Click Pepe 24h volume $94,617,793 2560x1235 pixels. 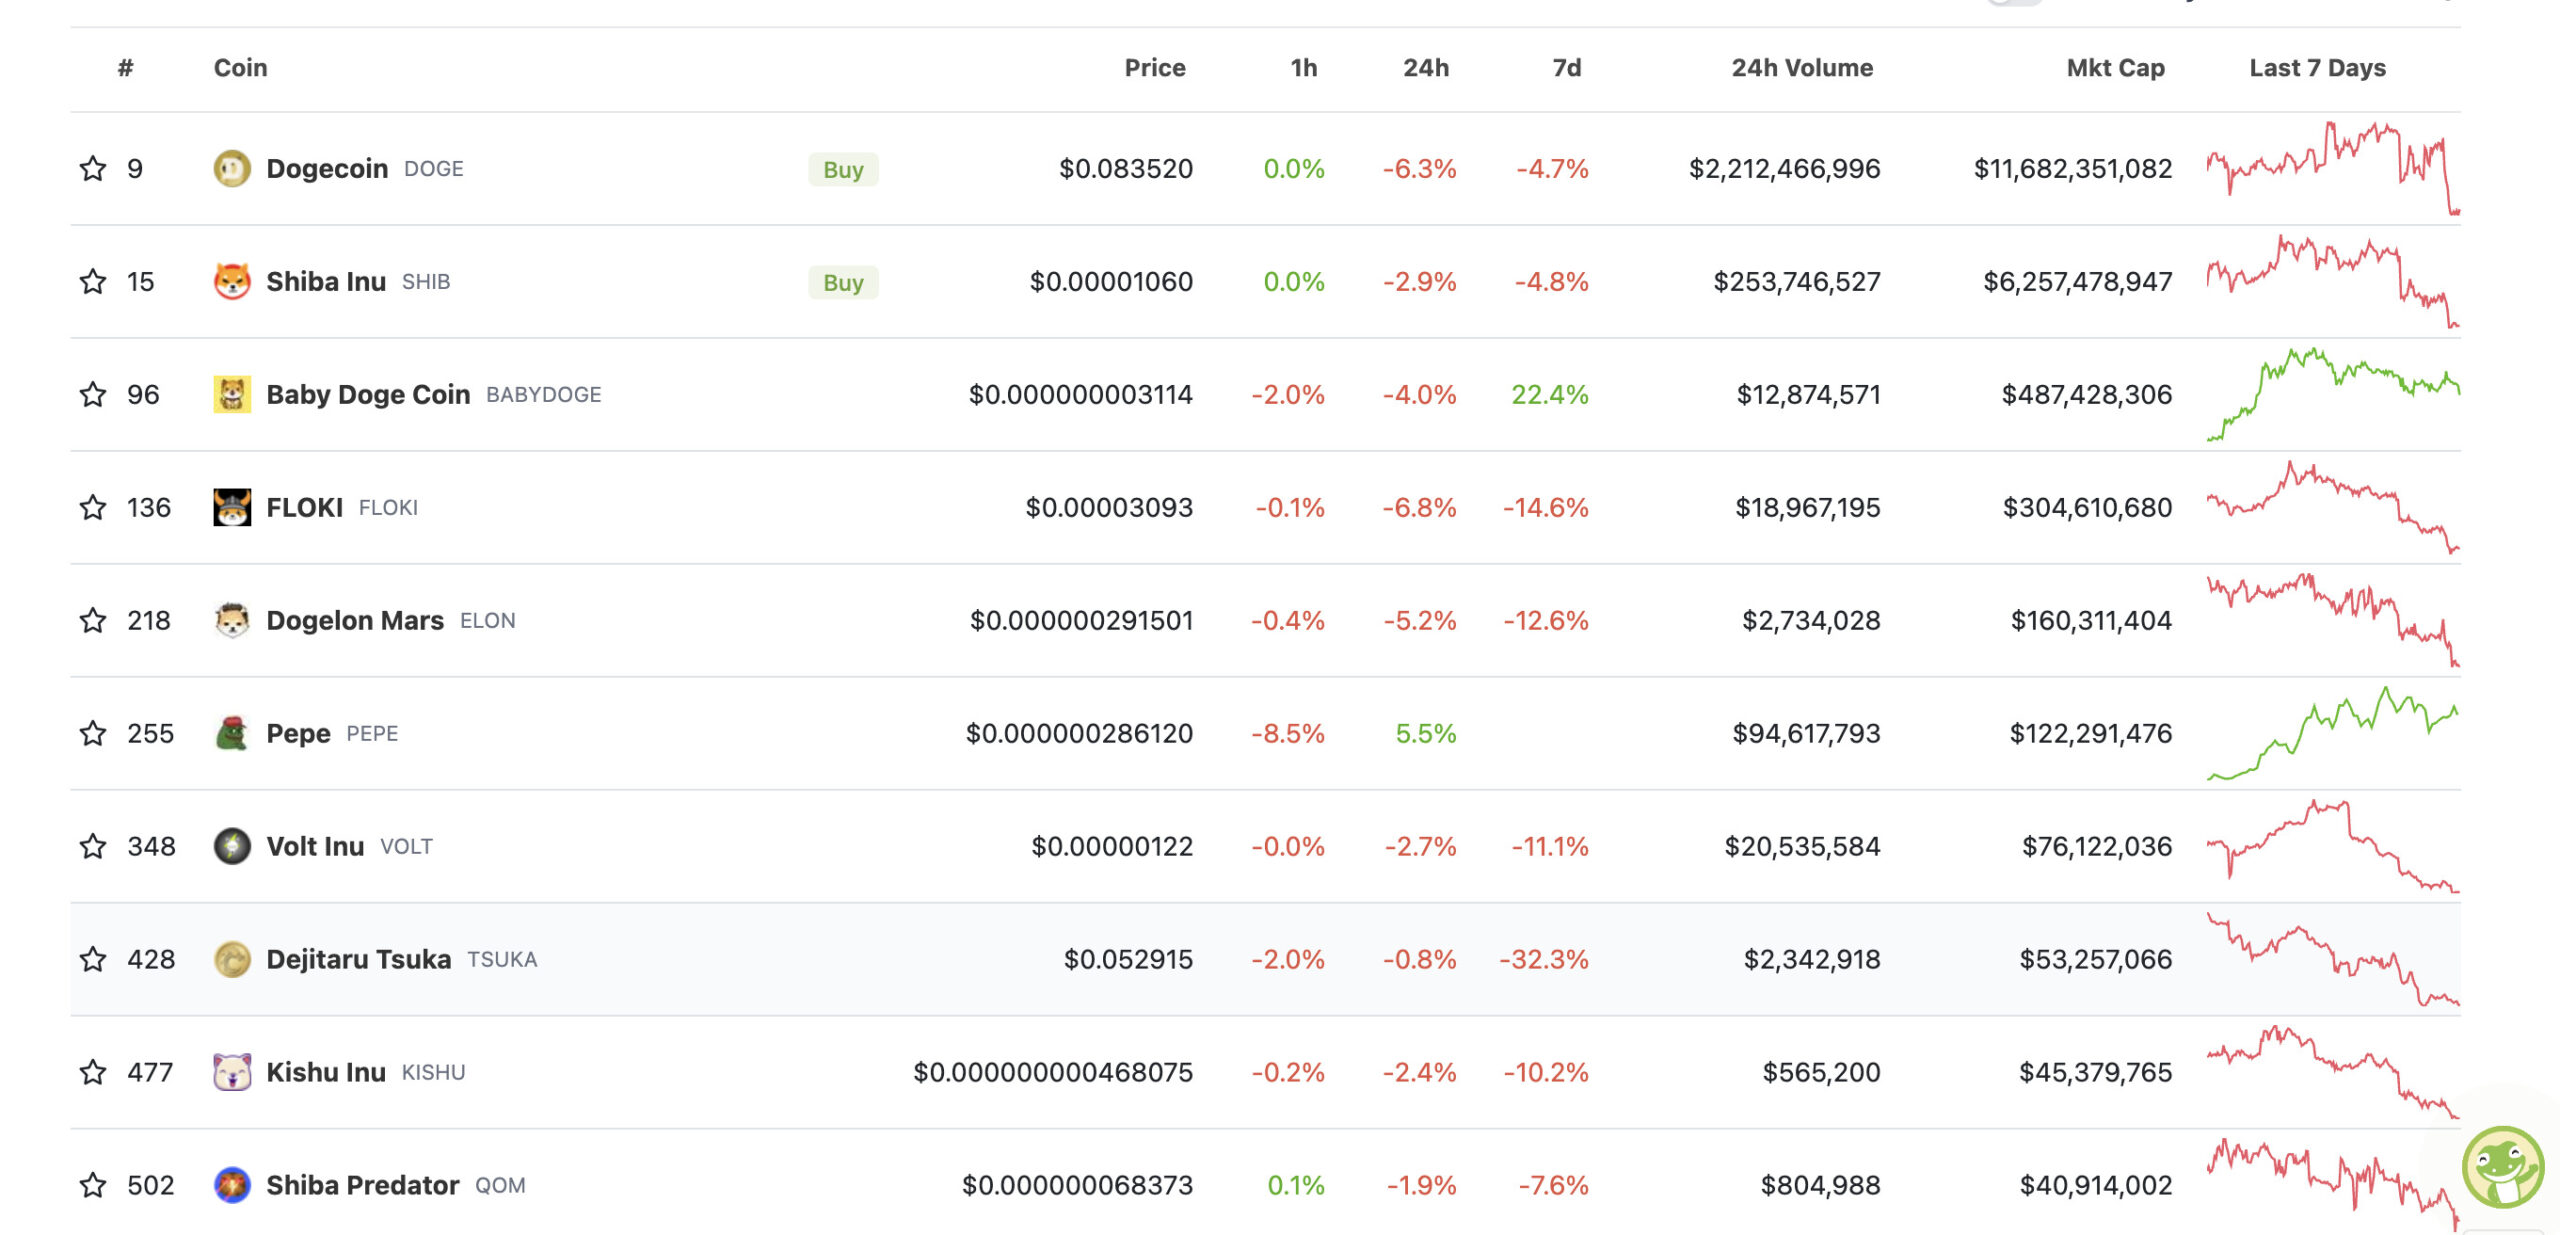(1806, 733)
